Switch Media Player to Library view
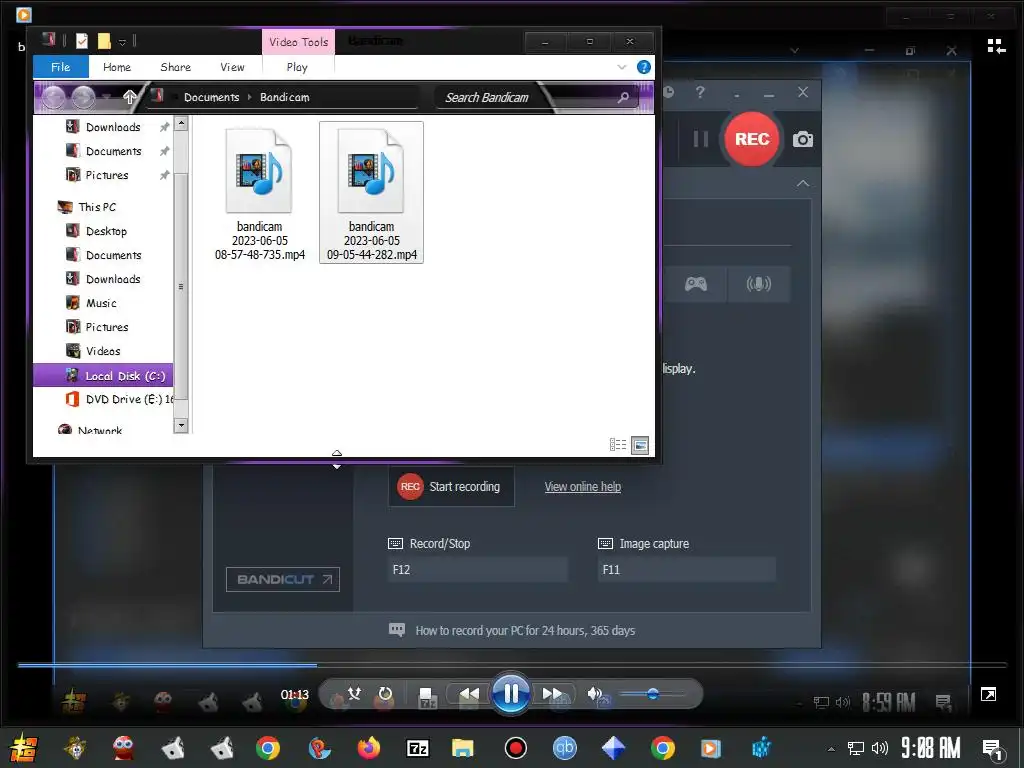This screenshot has height=768, width=1024. tap(996, 46)
